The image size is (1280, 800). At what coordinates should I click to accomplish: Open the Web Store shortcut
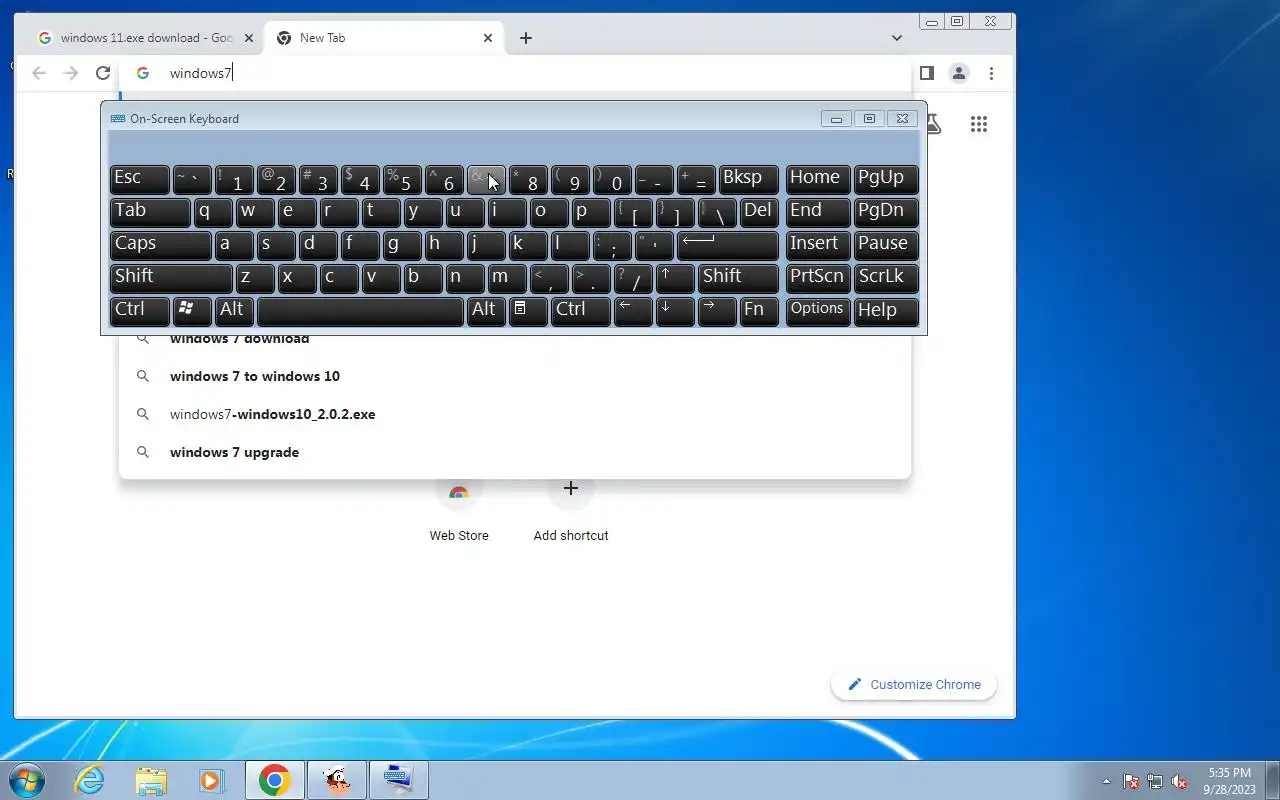click(459, 510)
